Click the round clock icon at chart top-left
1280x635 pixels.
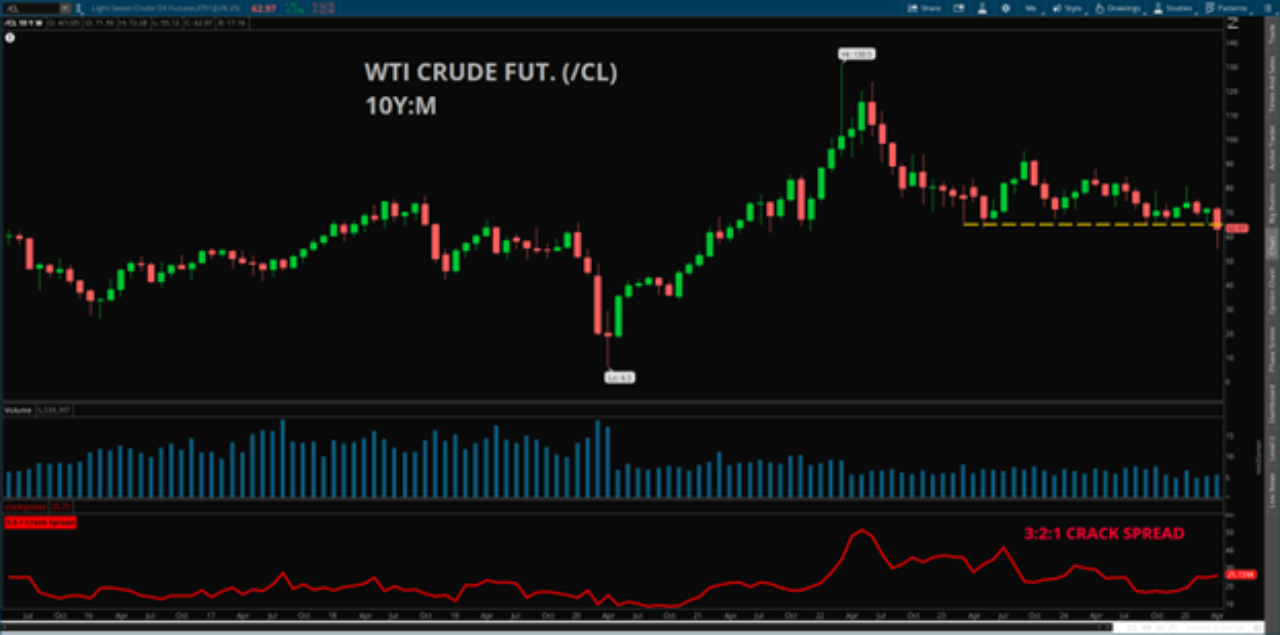coord(9,37)
